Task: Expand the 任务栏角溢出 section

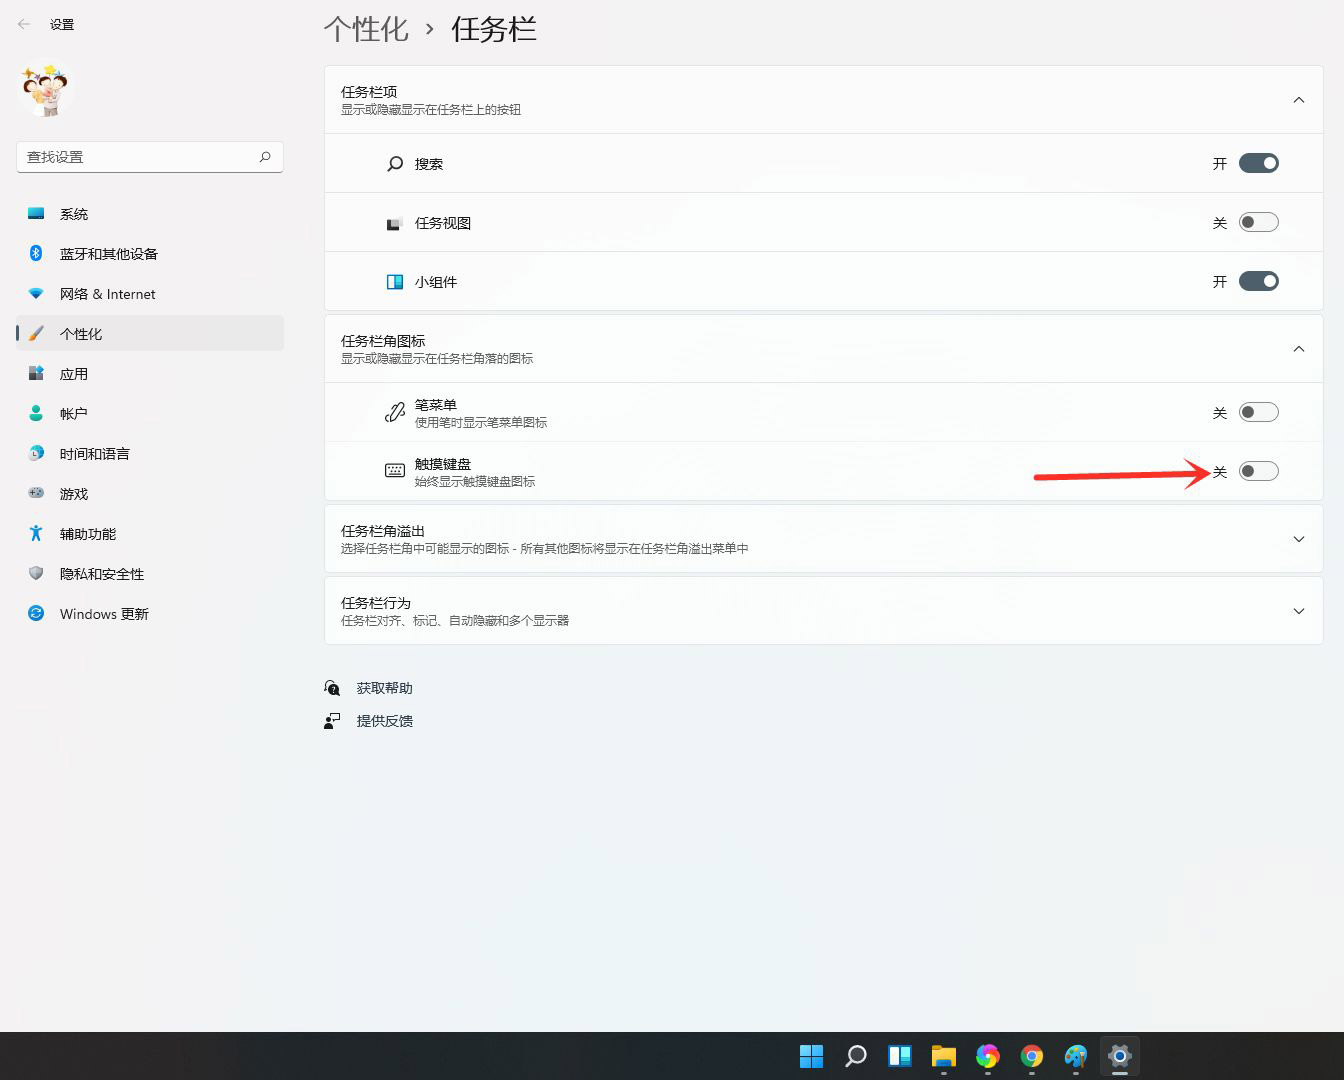Action: pyautogui.click(x=824, y=539)
